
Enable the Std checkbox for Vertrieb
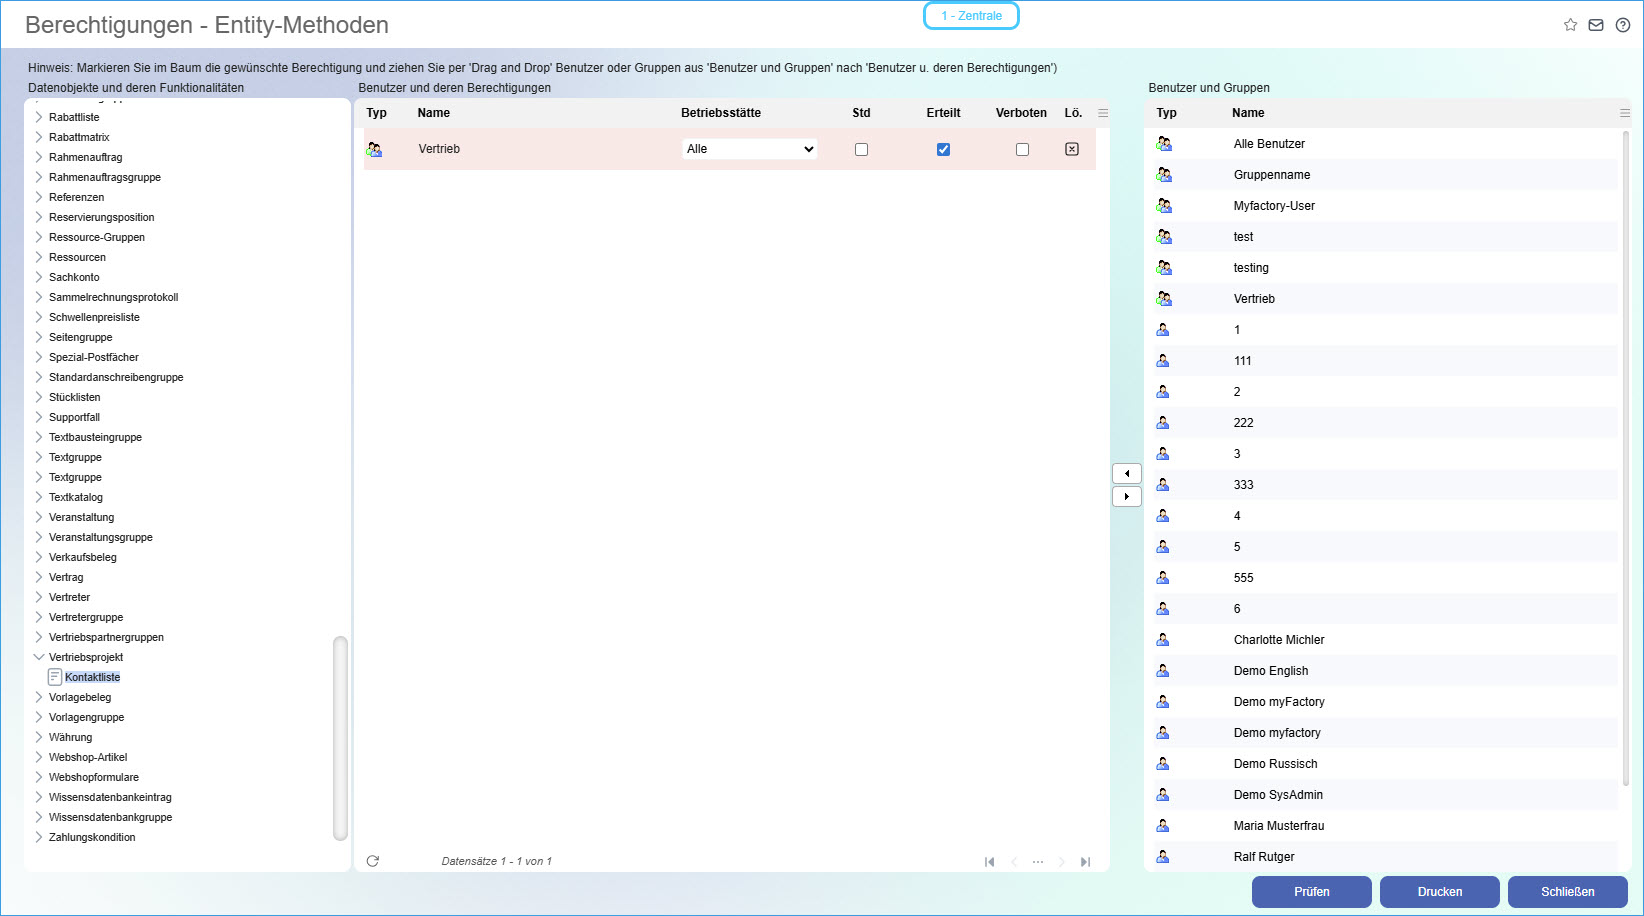click(x=861, y=150)
